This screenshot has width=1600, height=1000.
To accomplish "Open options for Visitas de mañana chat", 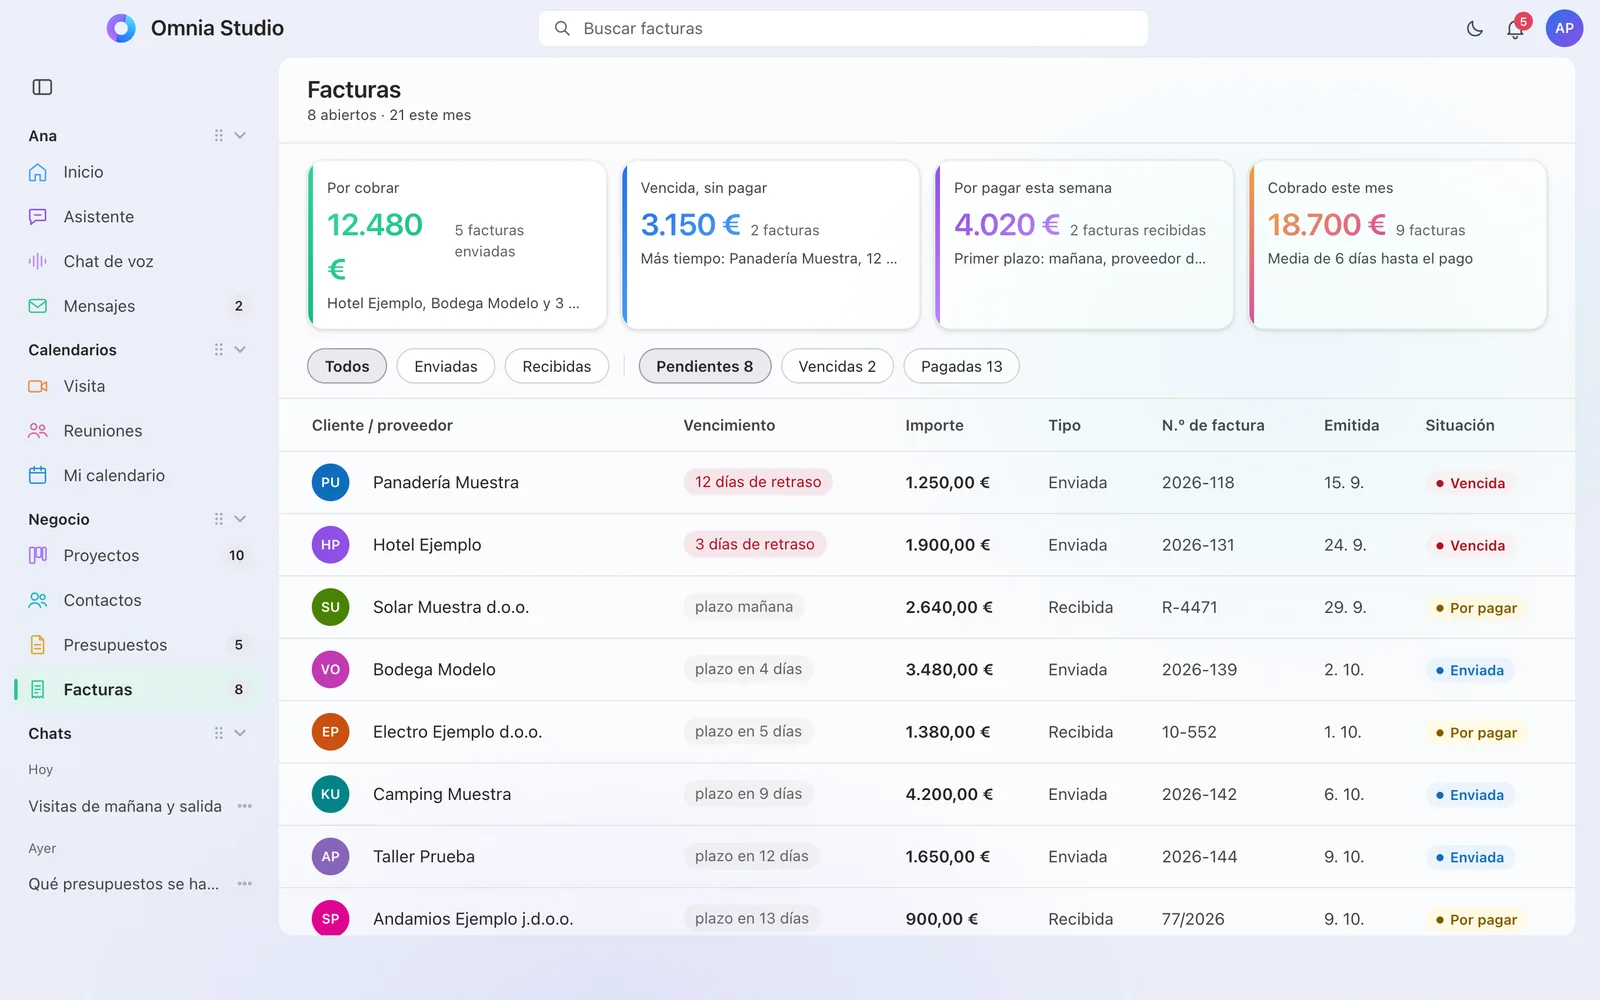I will (x=245, y=806).
